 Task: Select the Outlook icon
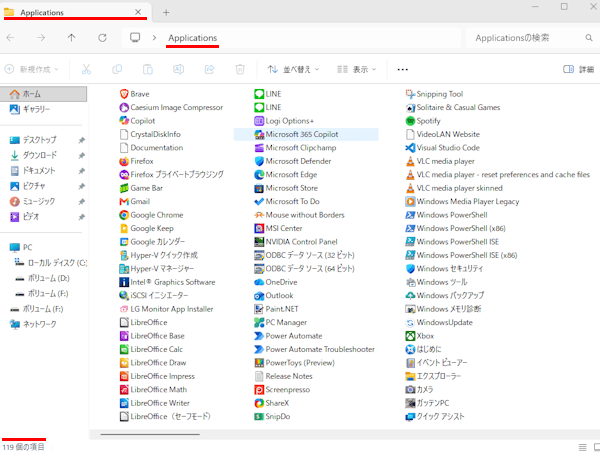(x=259, y=296)
